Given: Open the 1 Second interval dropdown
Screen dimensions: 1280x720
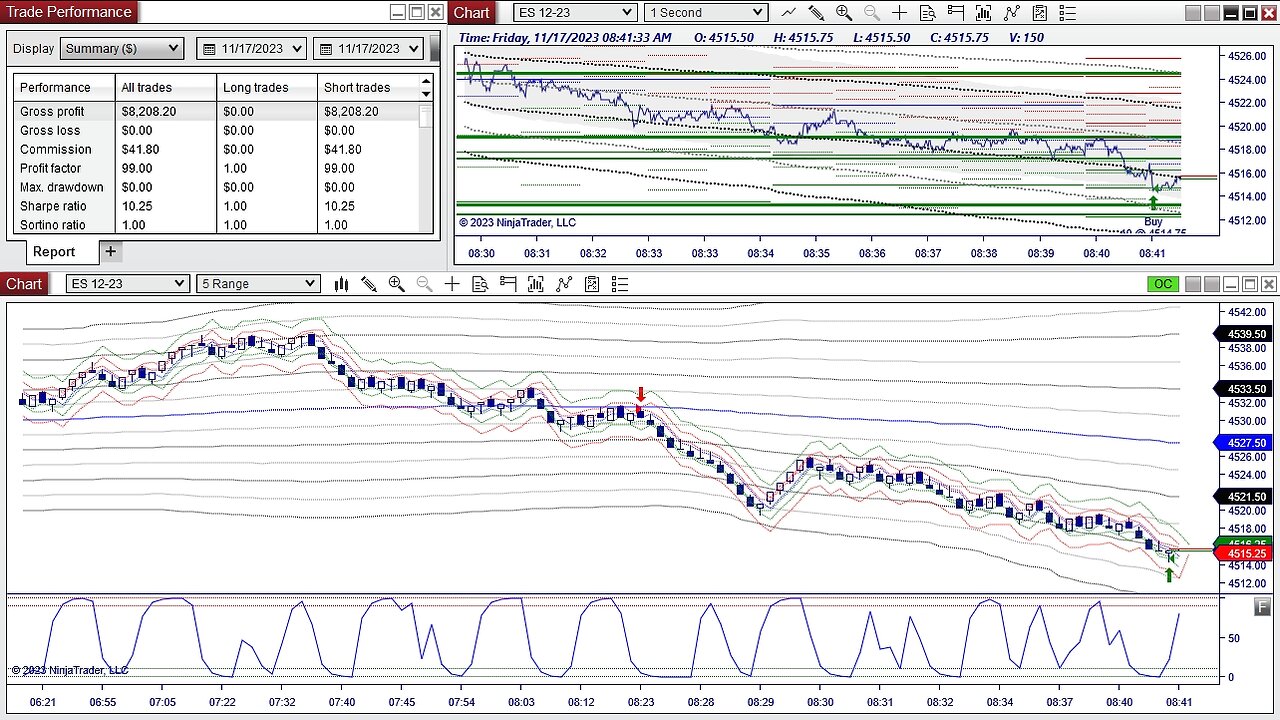Looking at the screenshot, I should [705, 13].
